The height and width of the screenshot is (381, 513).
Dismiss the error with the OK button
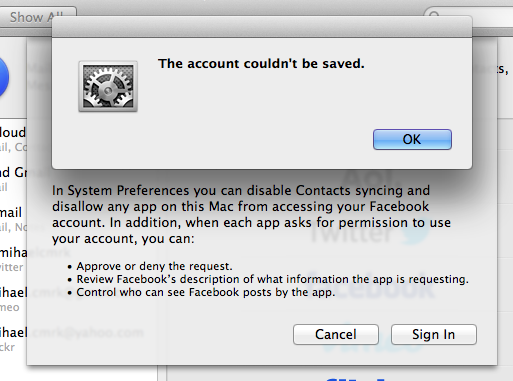click(x=412, y=139)
